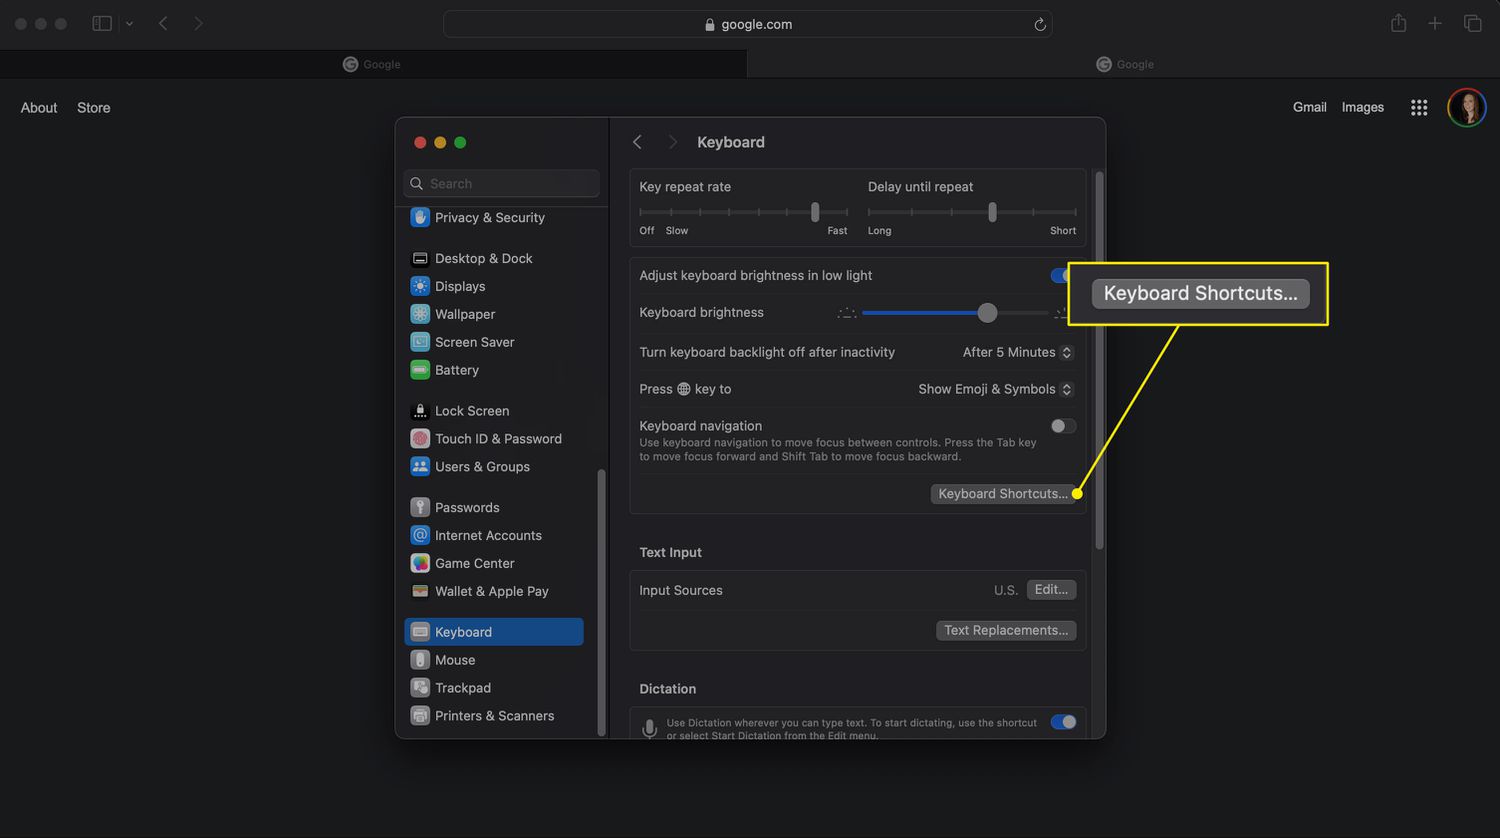This screenshot has height=838, width=1500.
Task: Open the Safari tab group chevron dropdown
Action: coord(129,24)
